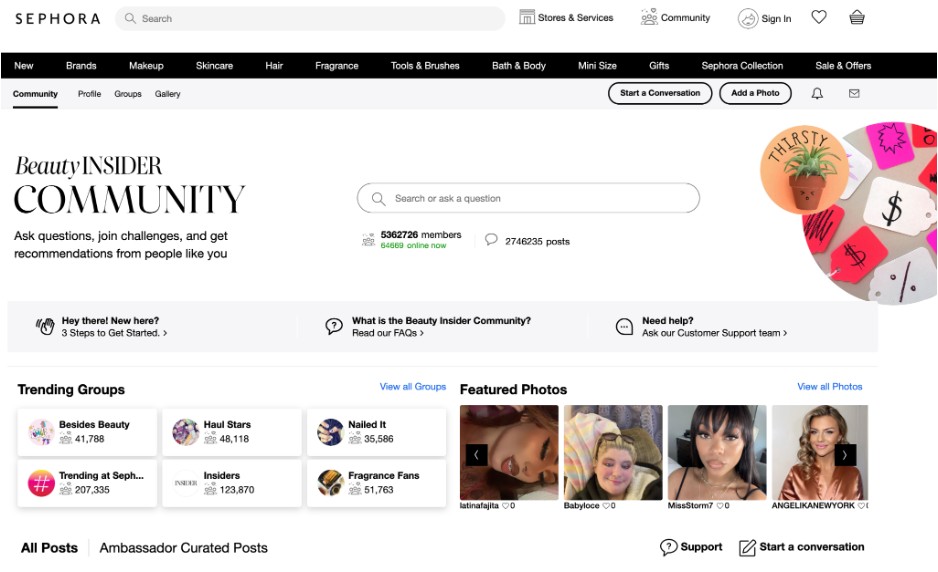Screen dimensions: 938x572
Task: Open Babyloce's featured photo
Action: (x=613, y=452)
